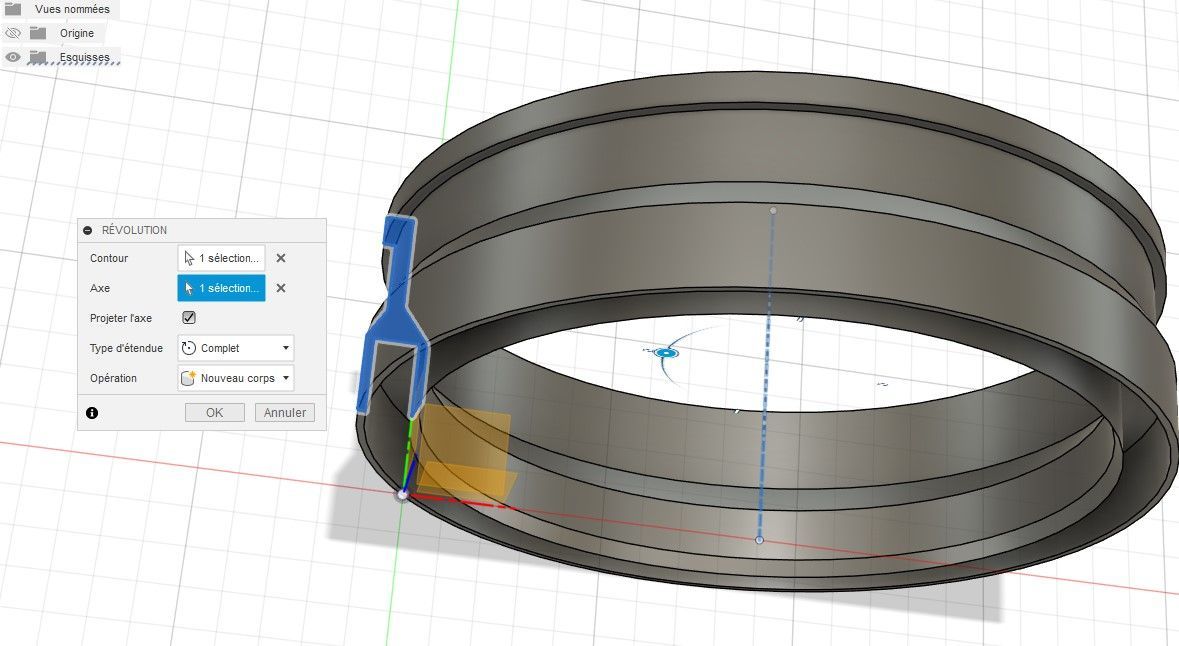
Task: Select Vues nommées in the browser
Action: [x=72, y=9]
